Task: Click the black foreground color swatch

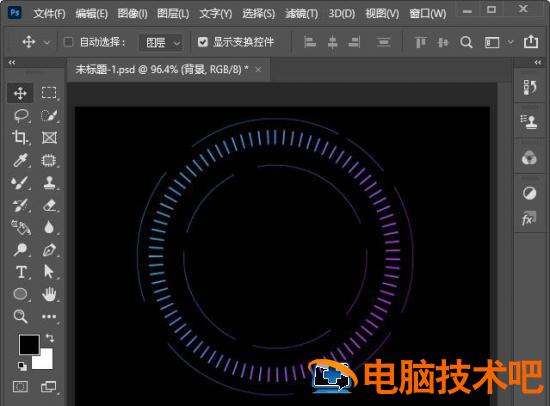Action: (x=29, y=344)
